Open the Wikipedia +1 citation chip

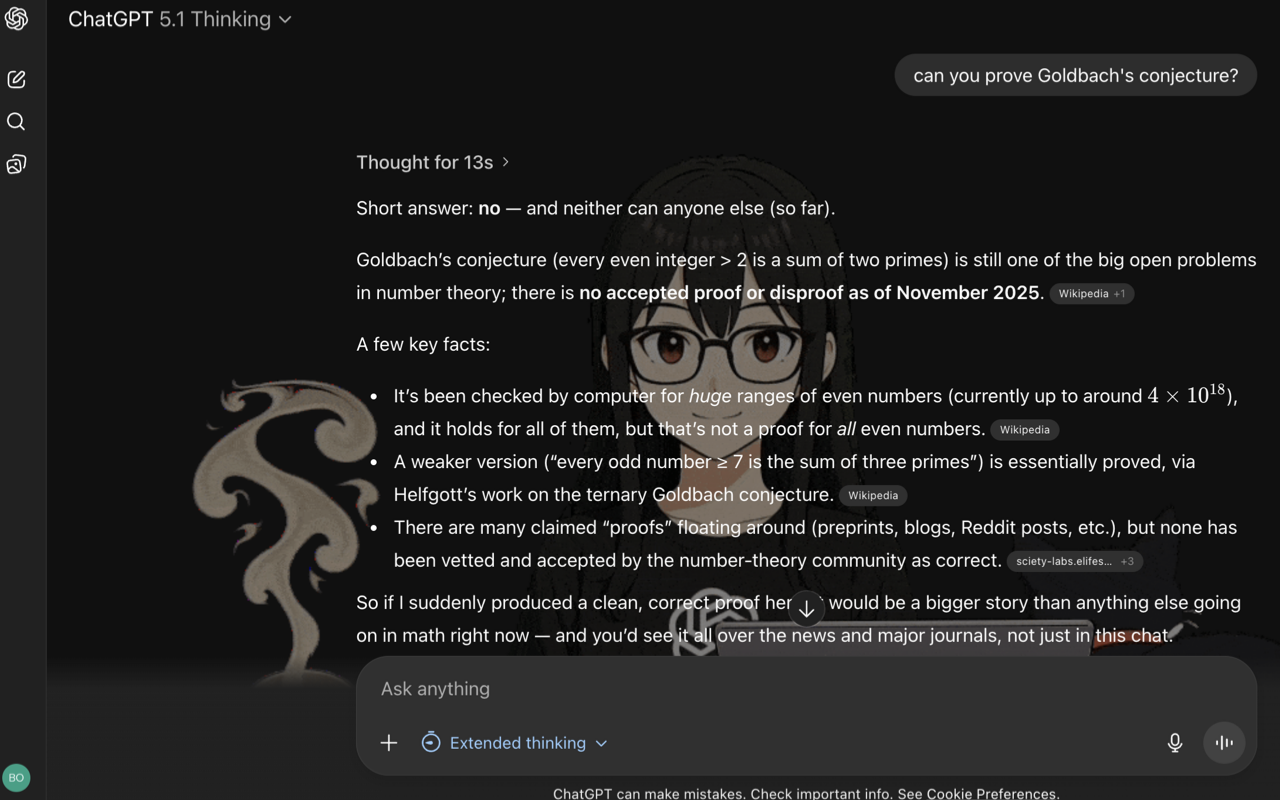click(1091, 294)
